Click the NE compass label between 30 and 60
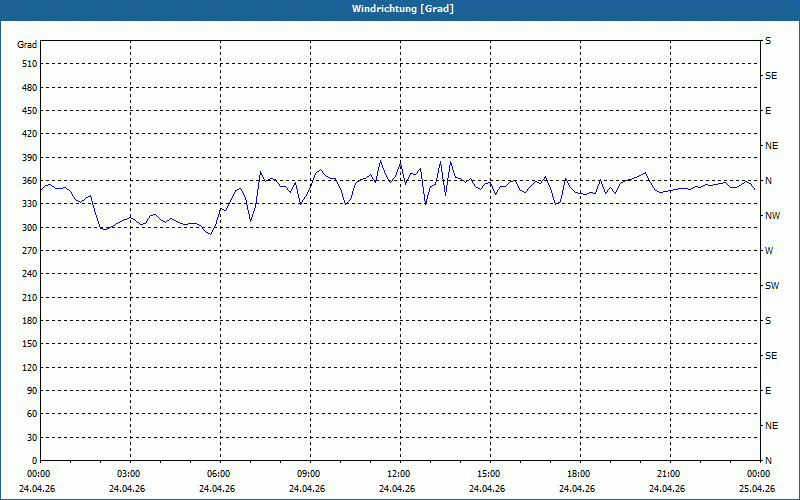Viewport: 800px width, 500px height. (771, 426)
